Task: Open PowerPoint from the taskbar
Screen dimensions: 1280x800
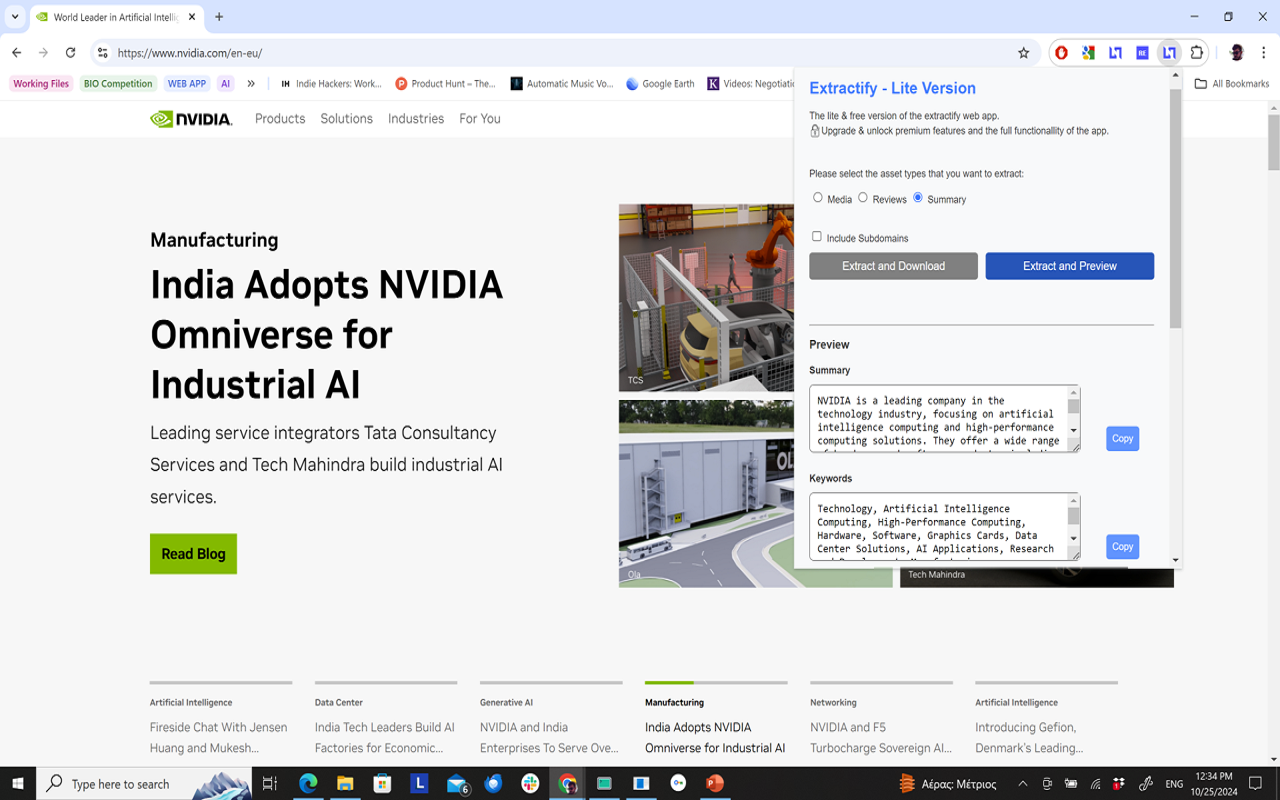Action: pyautogui.click(x=714, y=784)
